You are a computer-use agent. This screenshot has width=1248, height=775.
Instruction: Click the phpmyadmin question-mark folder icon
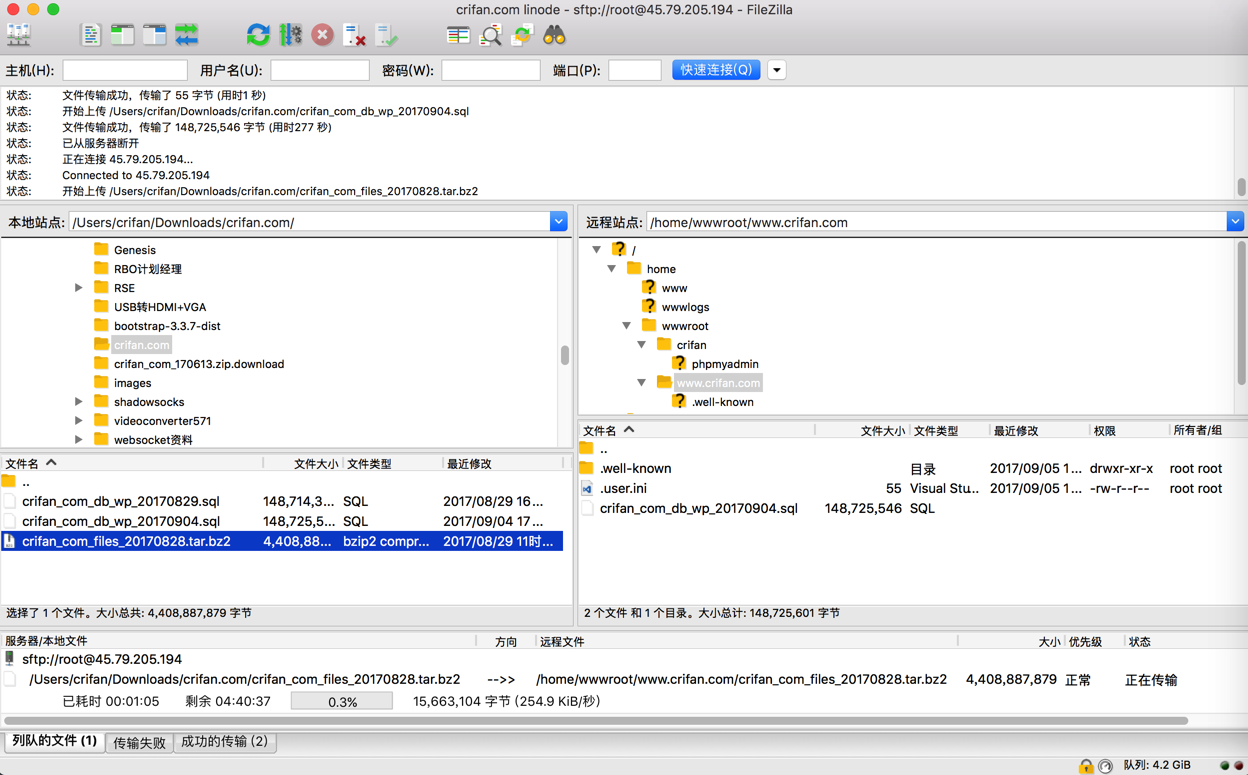(679, 363)
